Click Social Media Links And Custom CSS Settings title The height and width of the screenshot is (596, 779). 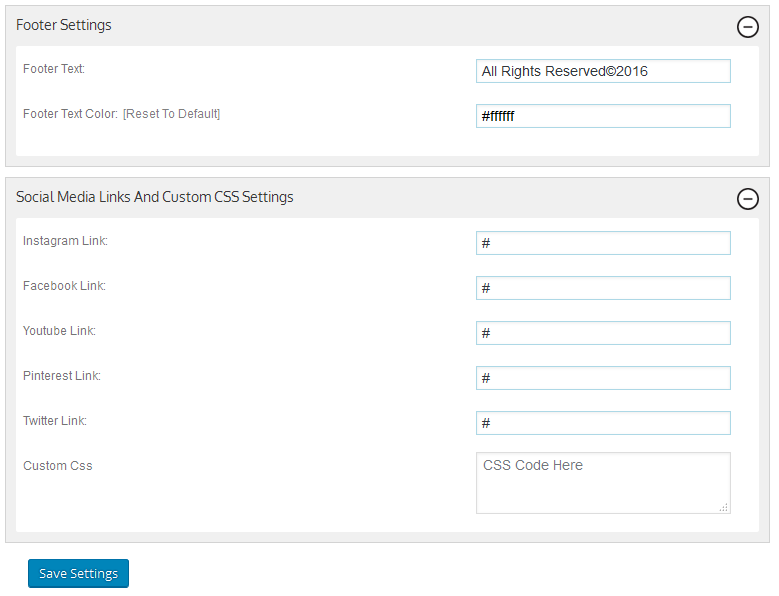point(155,197)
